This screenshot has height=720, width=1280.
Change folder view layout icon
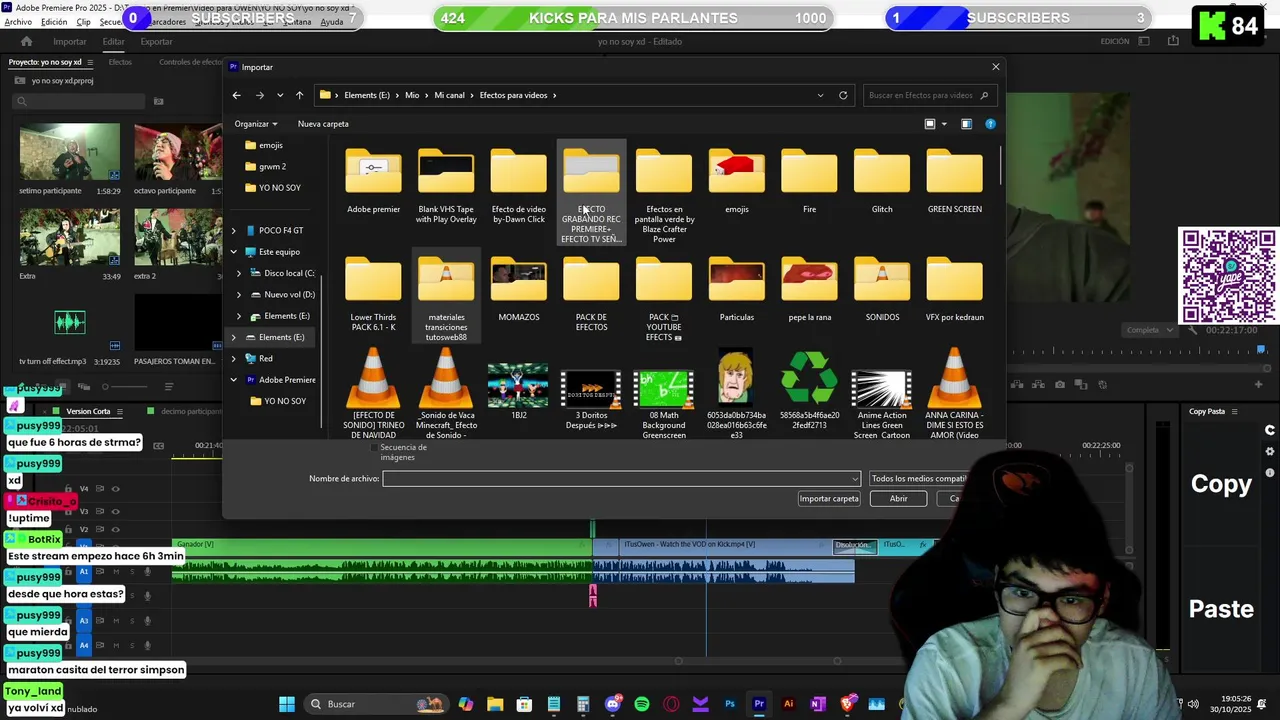(x=930, y=124)
